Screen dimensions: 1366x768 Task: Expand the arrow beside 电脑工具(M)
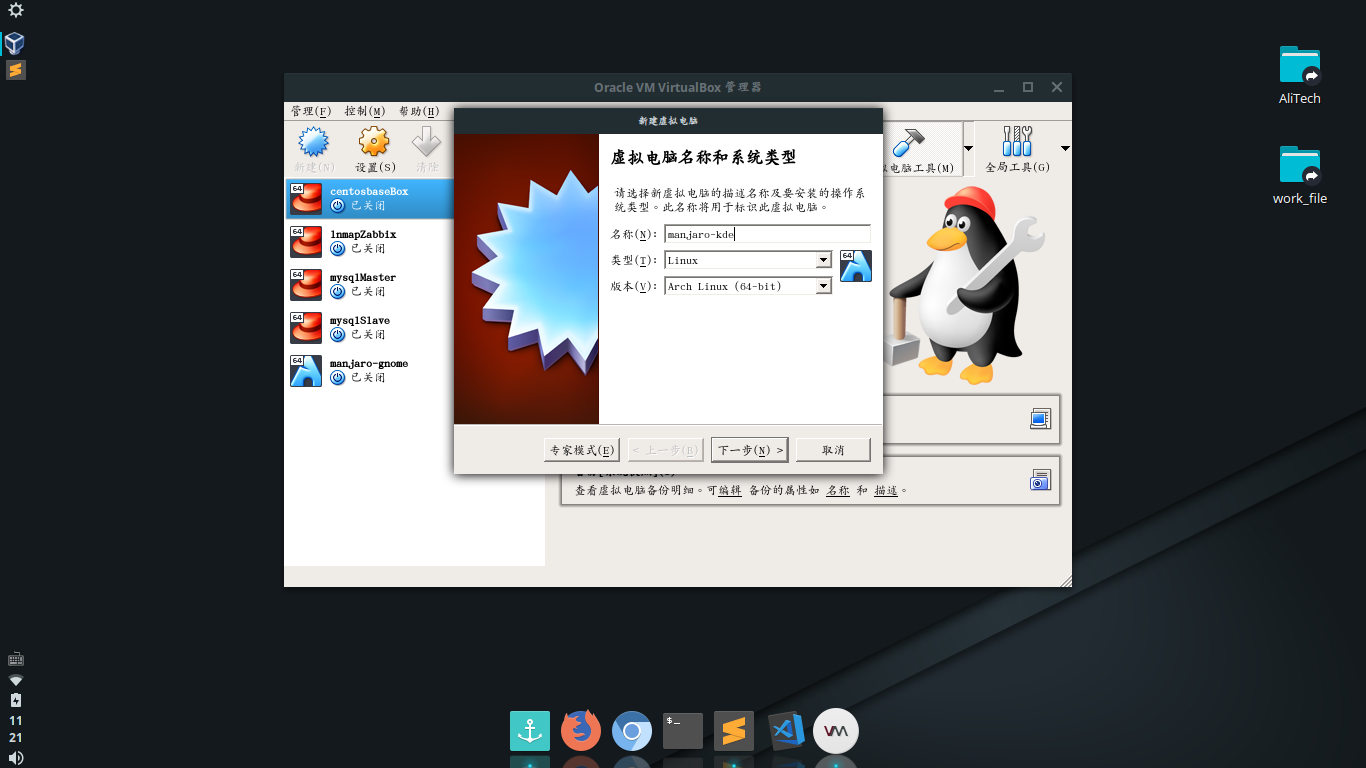pos(968,148)
